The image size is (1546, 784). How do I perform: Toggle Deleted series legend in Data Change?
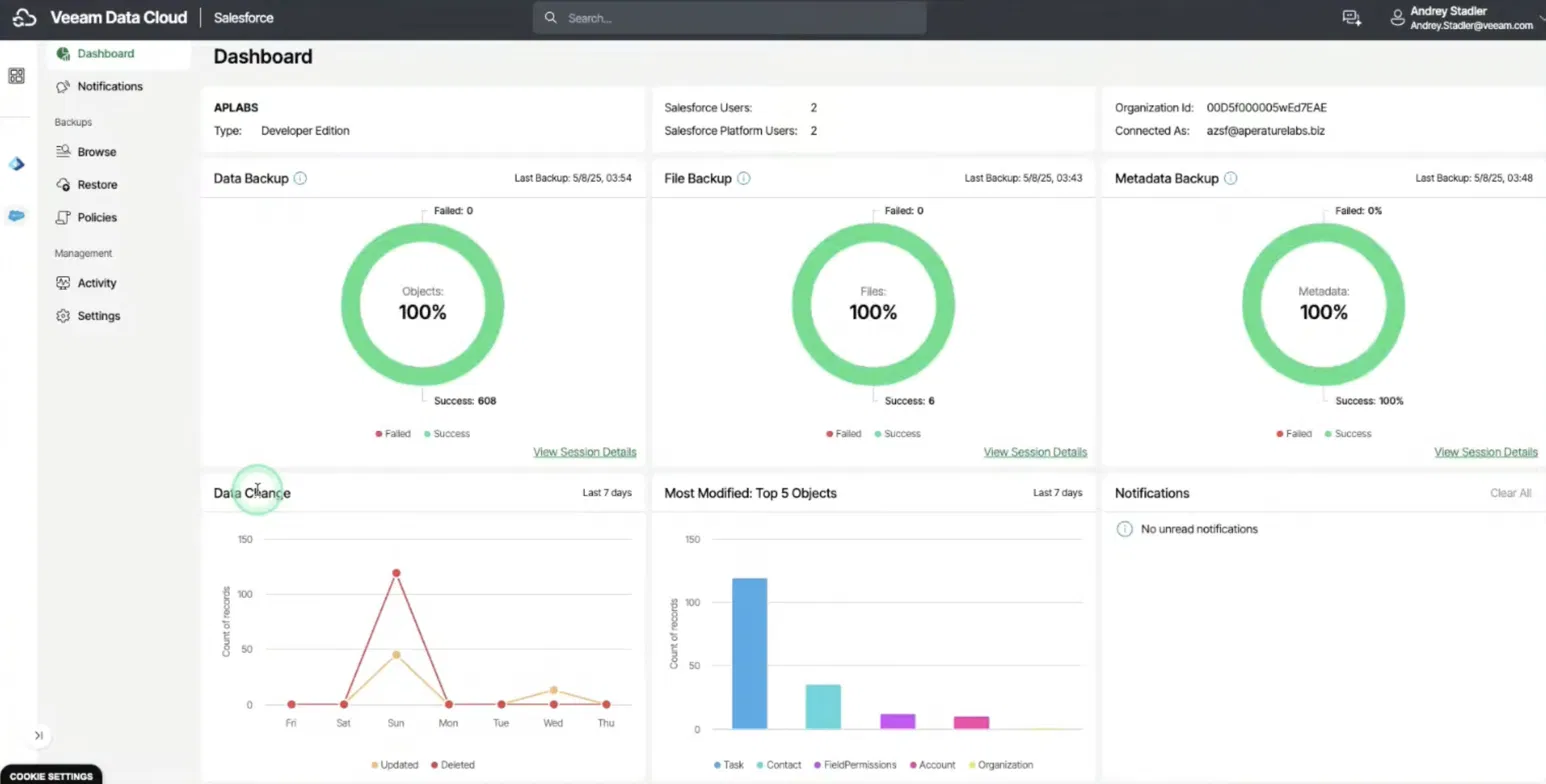pyautogui.click(x=453, y=765)
